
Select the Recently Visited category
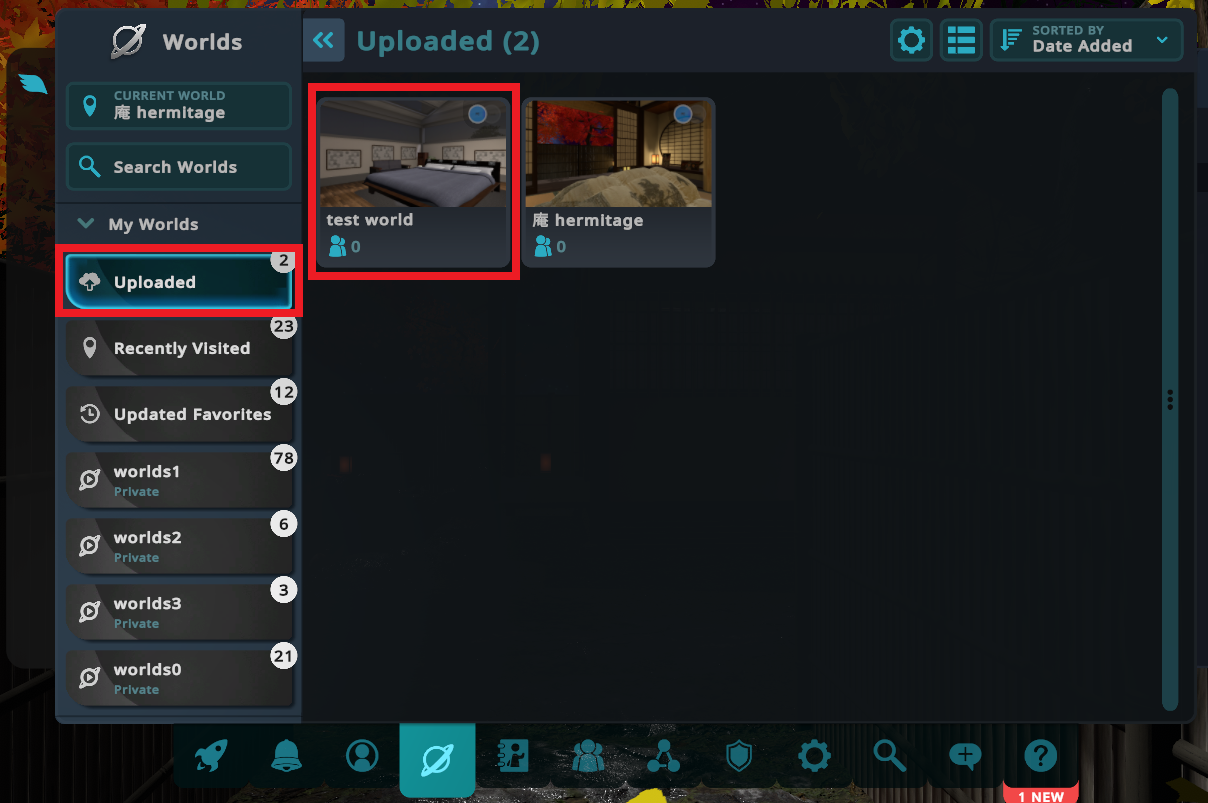pos(179,348)
